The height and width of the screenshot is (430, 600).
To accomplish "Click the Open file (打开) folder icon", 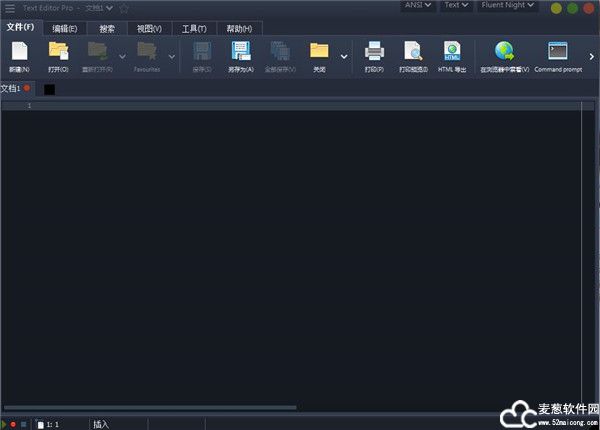I will 58,51.
